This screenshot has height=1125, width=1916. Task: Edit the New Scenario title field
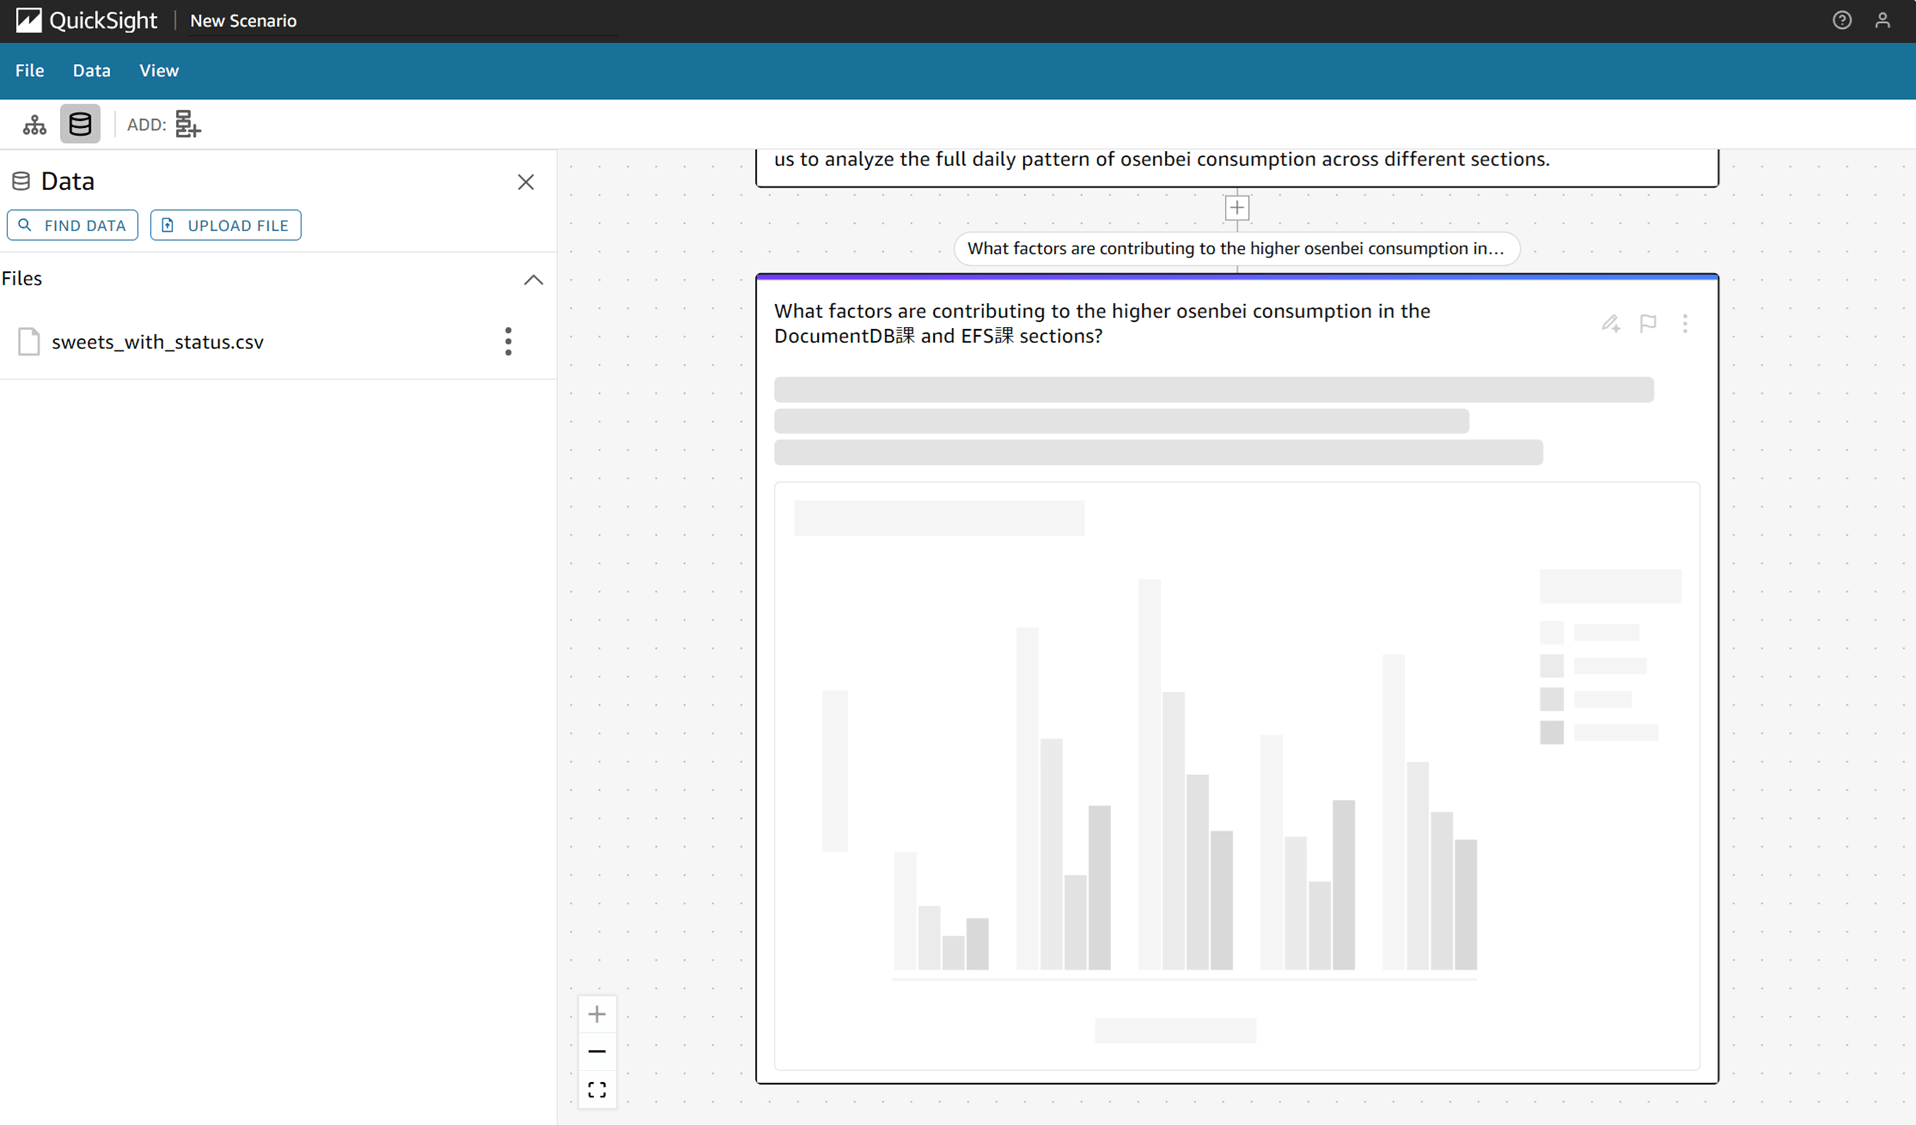pyautogui.click(x=402, y=20)
